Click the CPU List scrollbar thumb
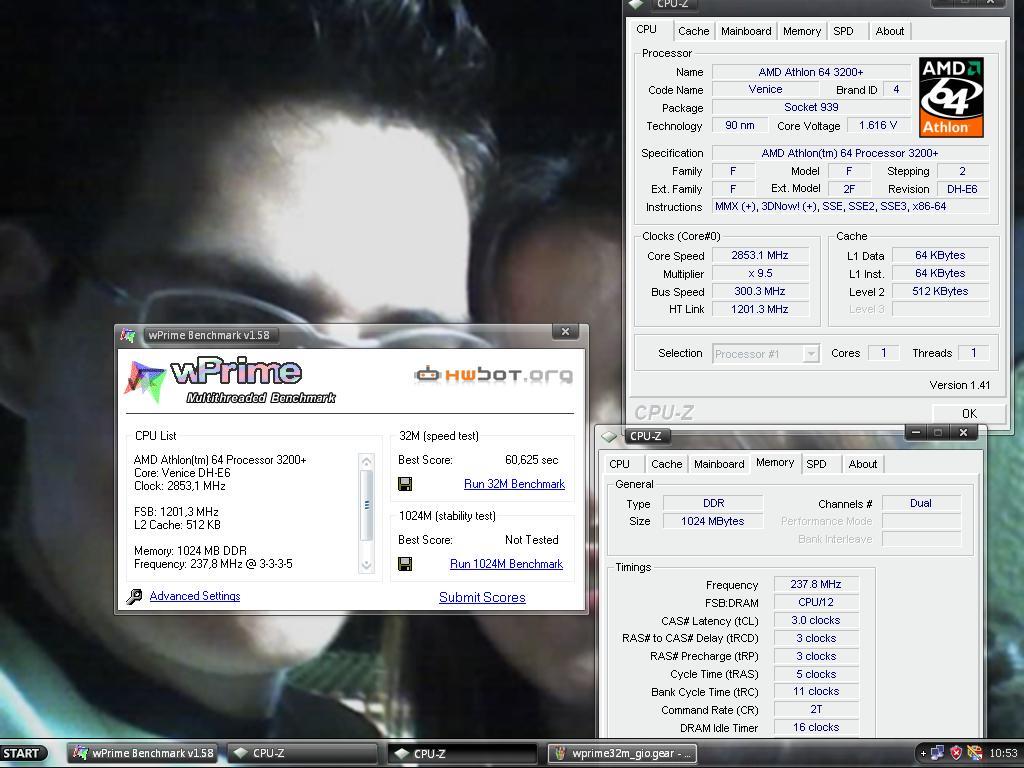1024x768 pixels. [x=366, y=505]
